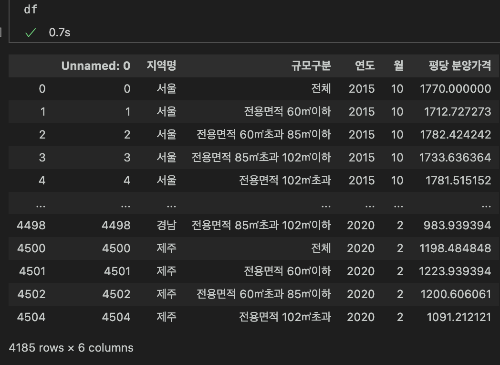Click year 2020 in row 4498
The width and height of the screenshot is (500, 365).
pyautogui.click(x=361, y=225)
